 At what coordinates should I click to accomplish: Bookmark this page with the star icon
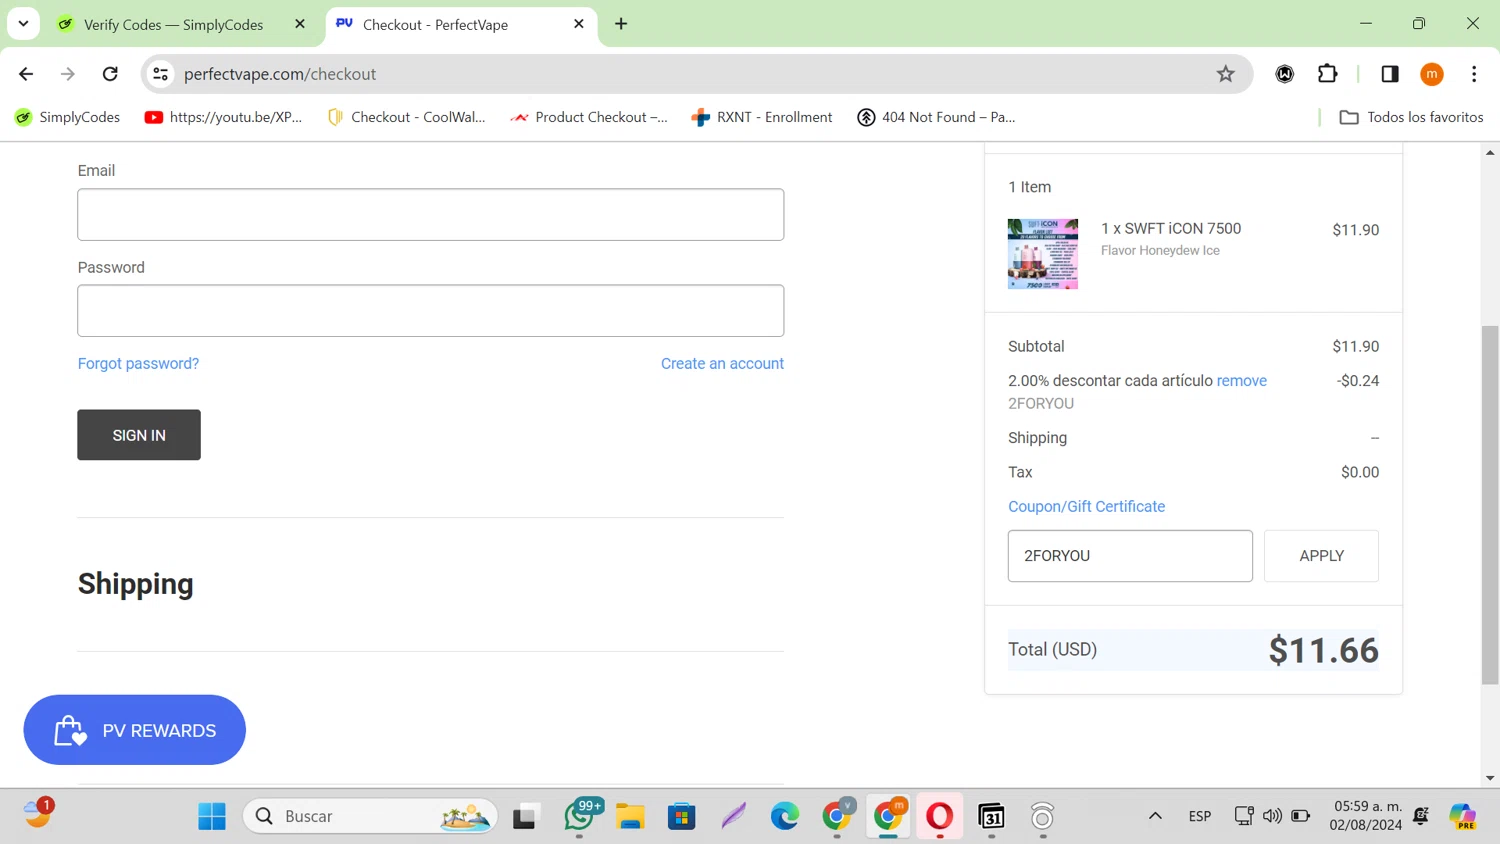pos(1225,74)
